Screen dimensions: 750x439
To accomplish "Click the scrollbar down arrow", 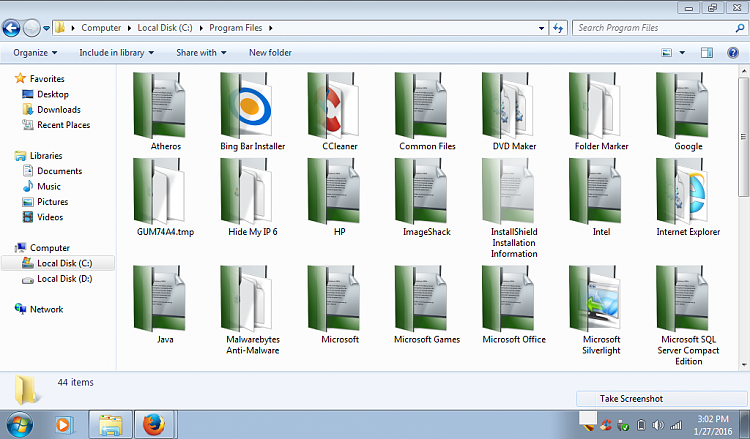I will (743, 365).
